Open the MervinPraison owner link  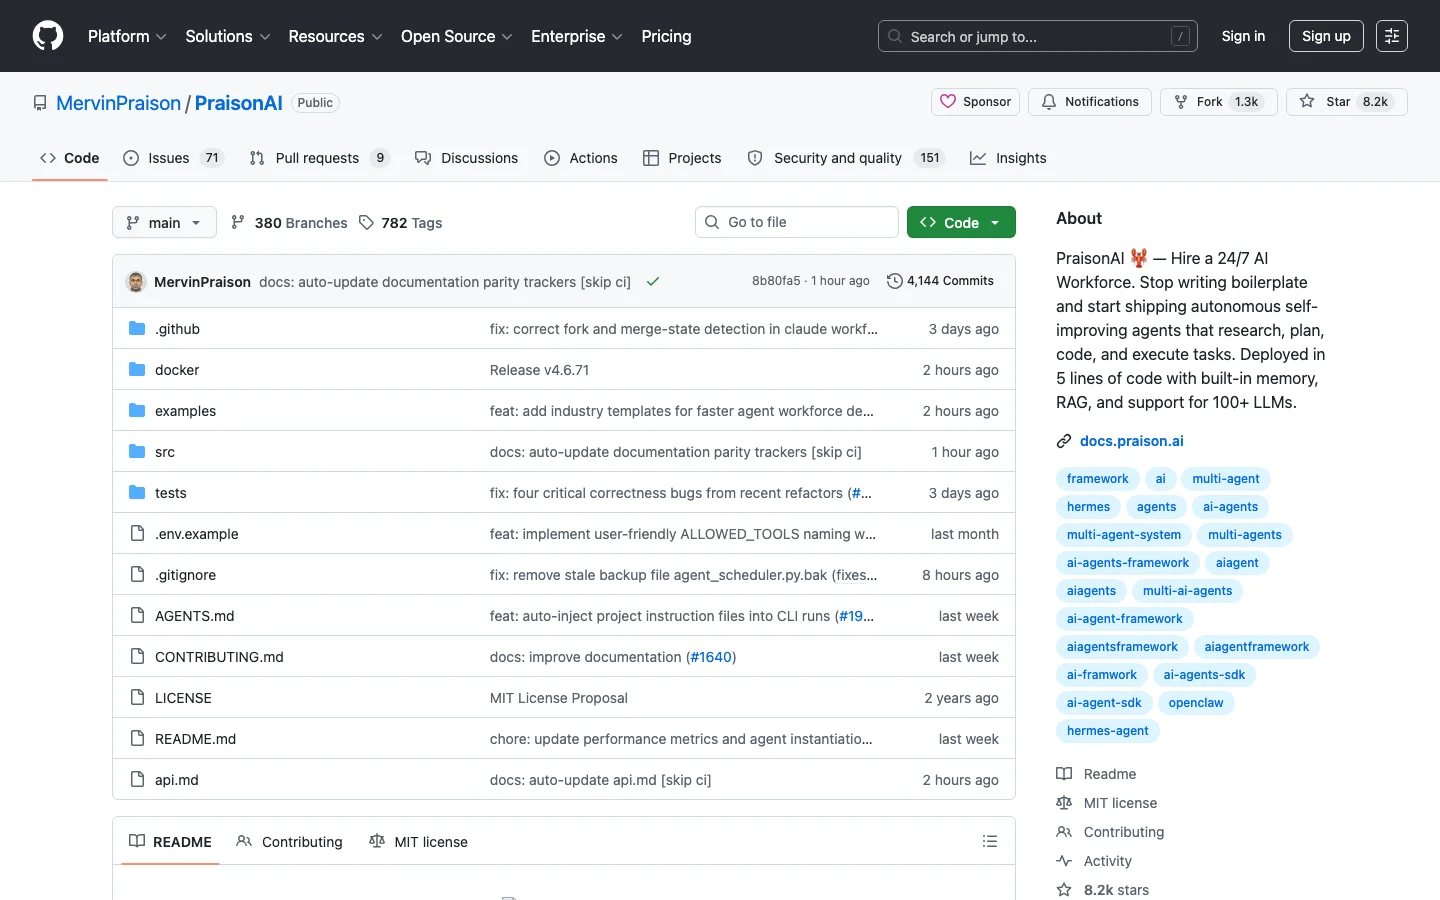coord(118,103)
